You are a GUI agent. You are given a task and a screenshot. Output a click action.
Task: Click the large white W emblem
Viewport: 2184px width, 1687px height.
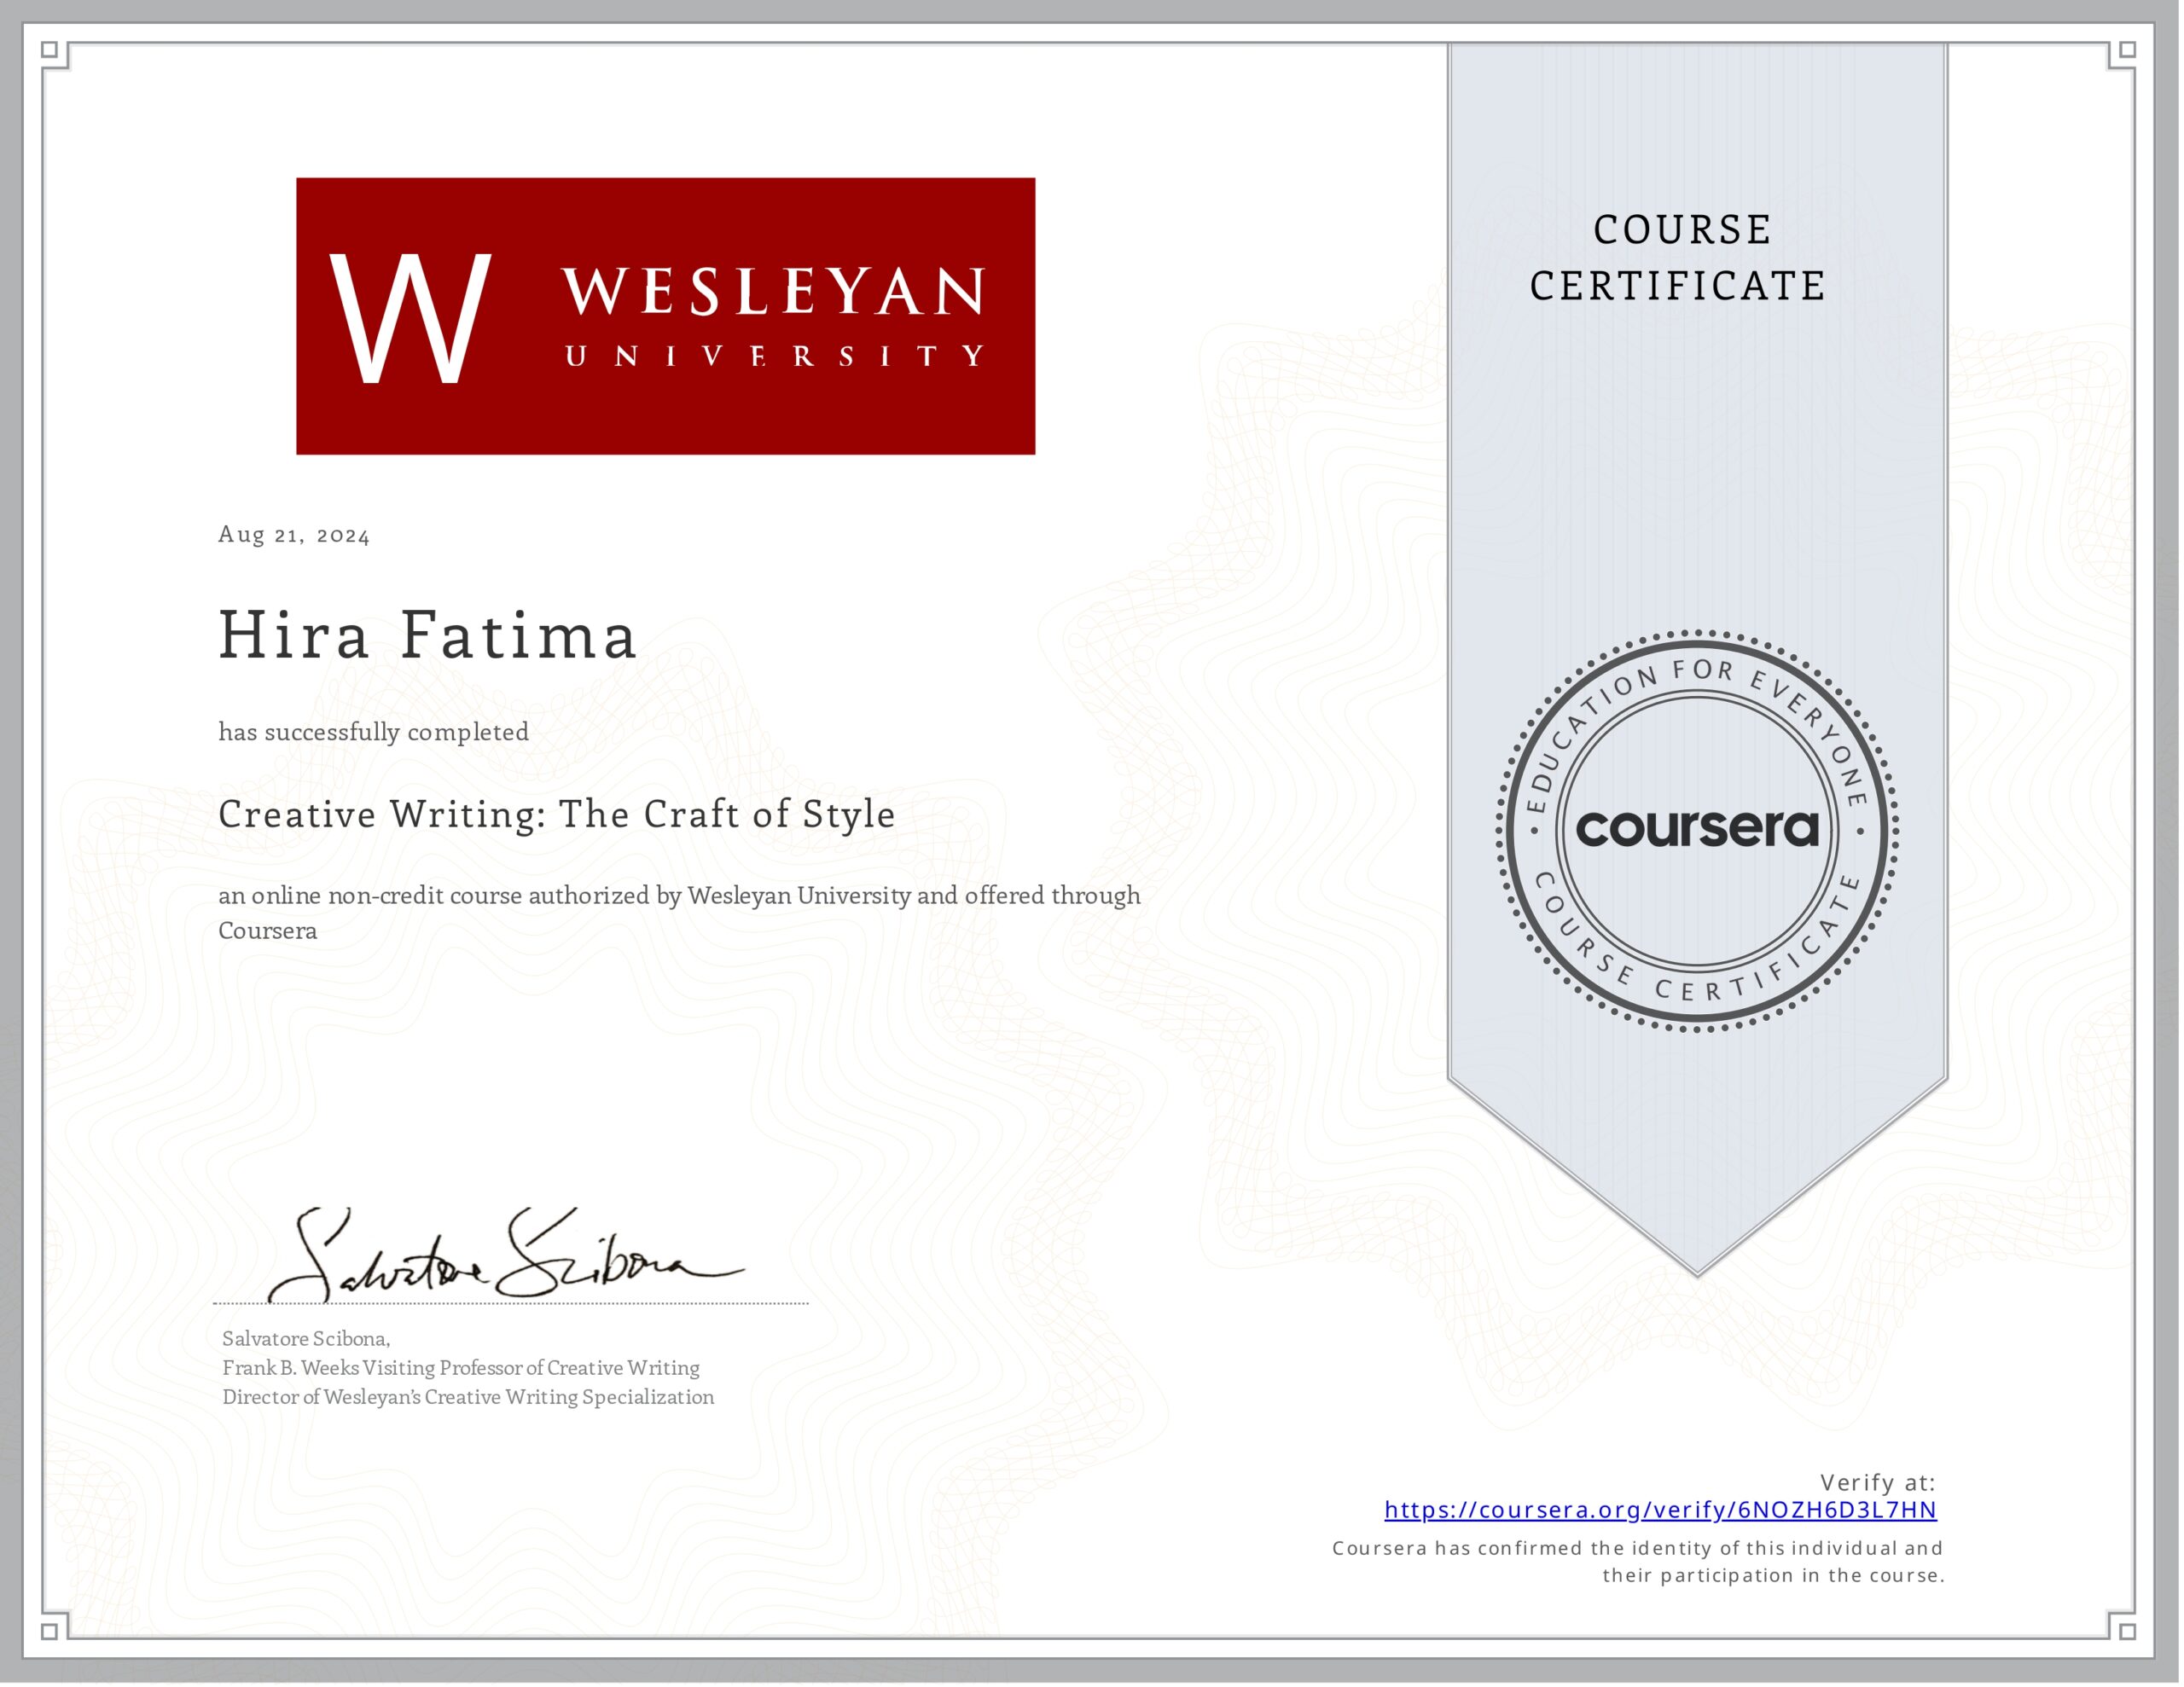pos(410,318)
